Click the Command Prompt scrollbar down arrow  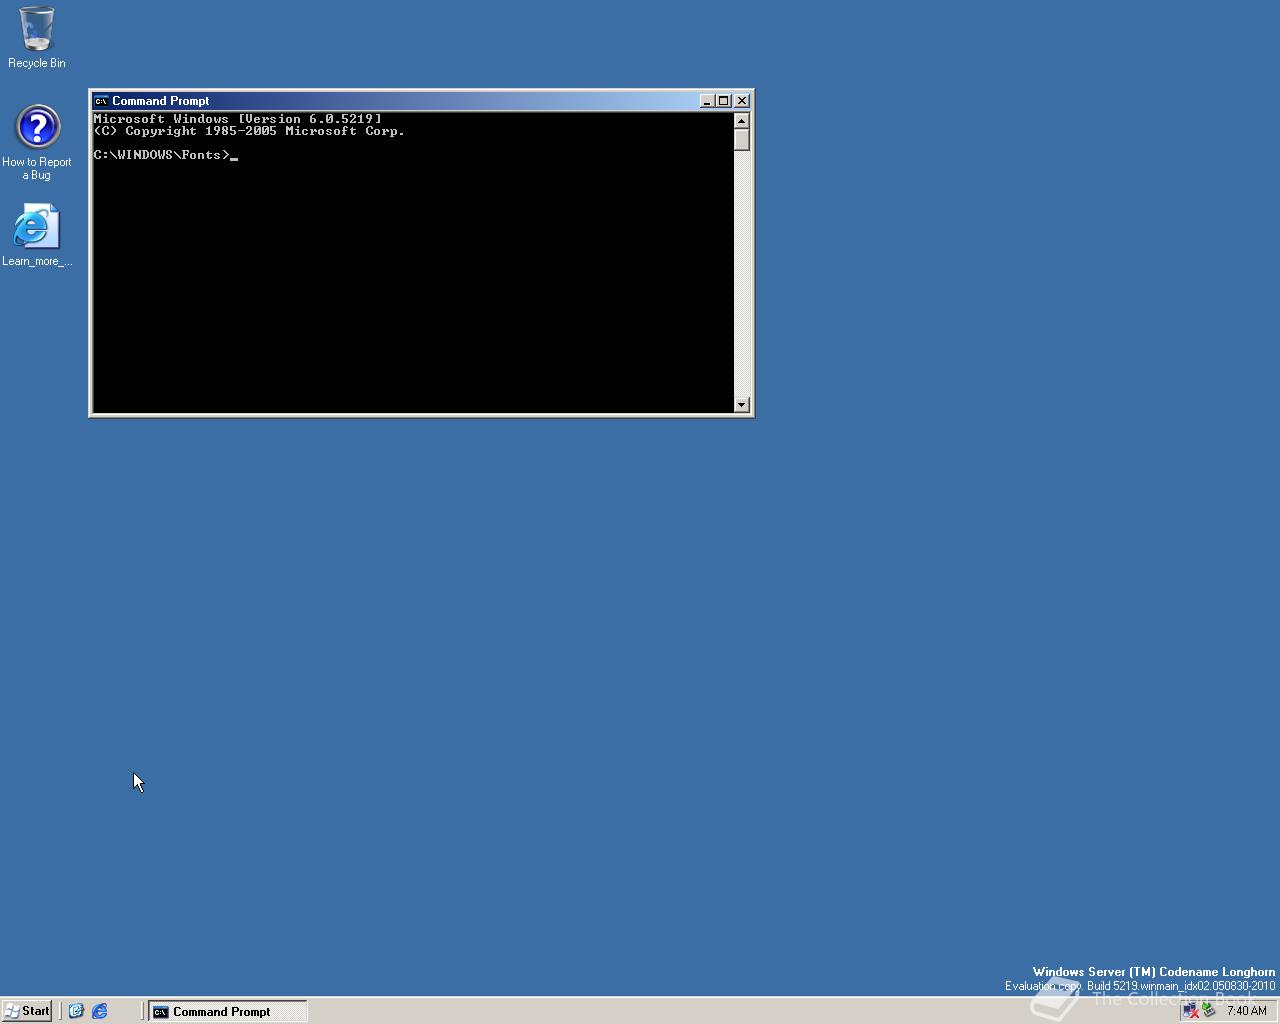point(742,404)
